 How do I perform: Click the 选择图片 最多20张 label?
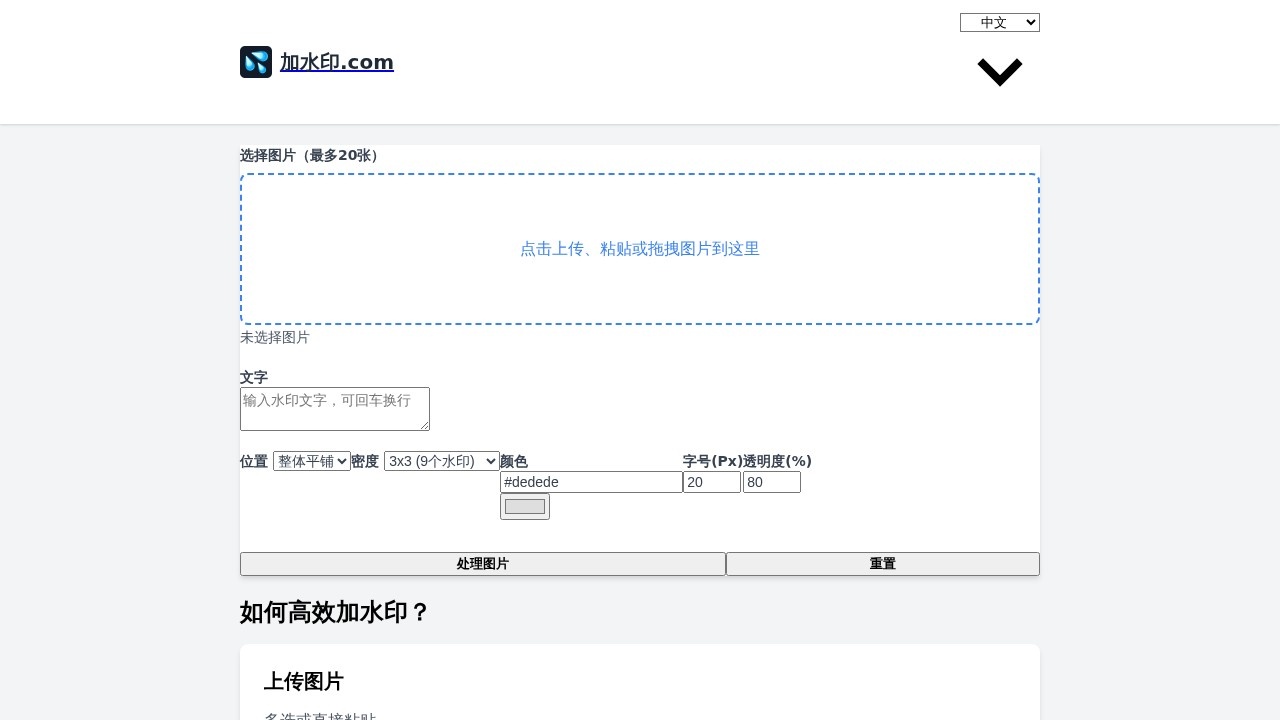tap(309, 156)
